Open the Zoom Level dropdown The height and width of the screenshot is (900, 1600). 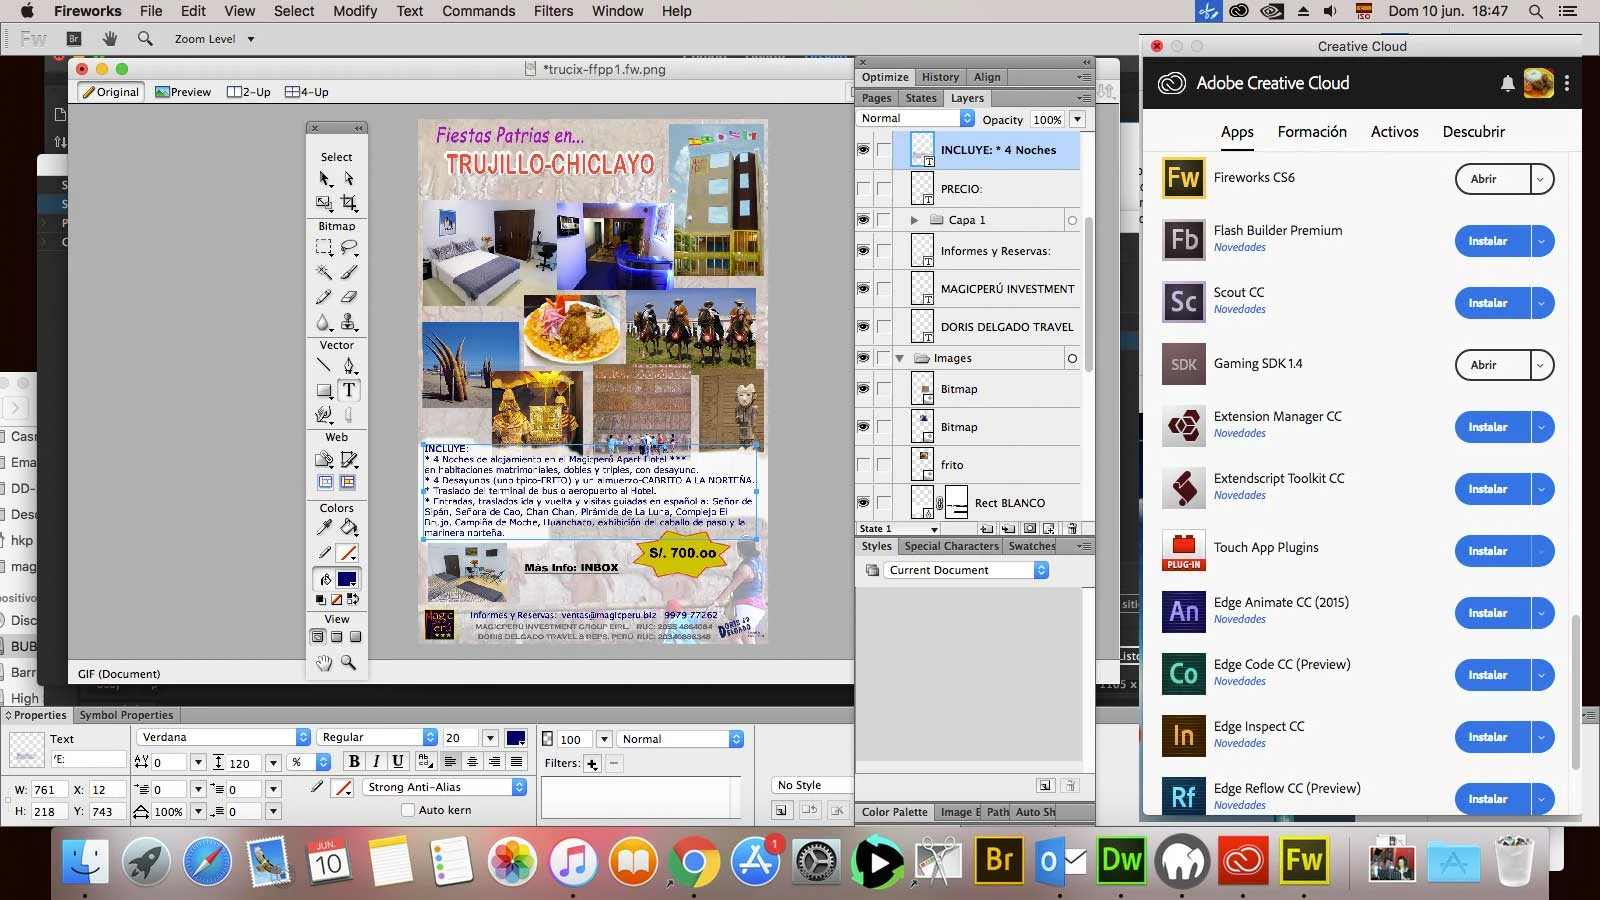click(x=215, y=39)
